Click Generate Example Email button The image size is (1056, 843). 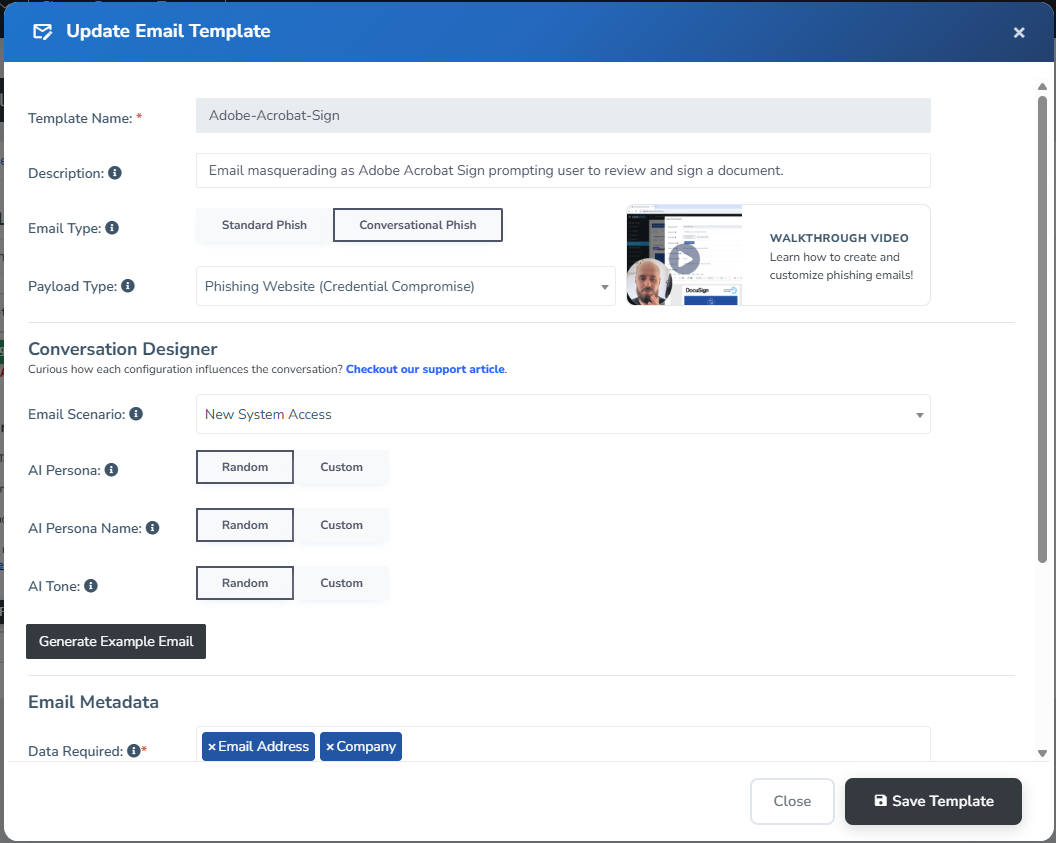(116, 641)
